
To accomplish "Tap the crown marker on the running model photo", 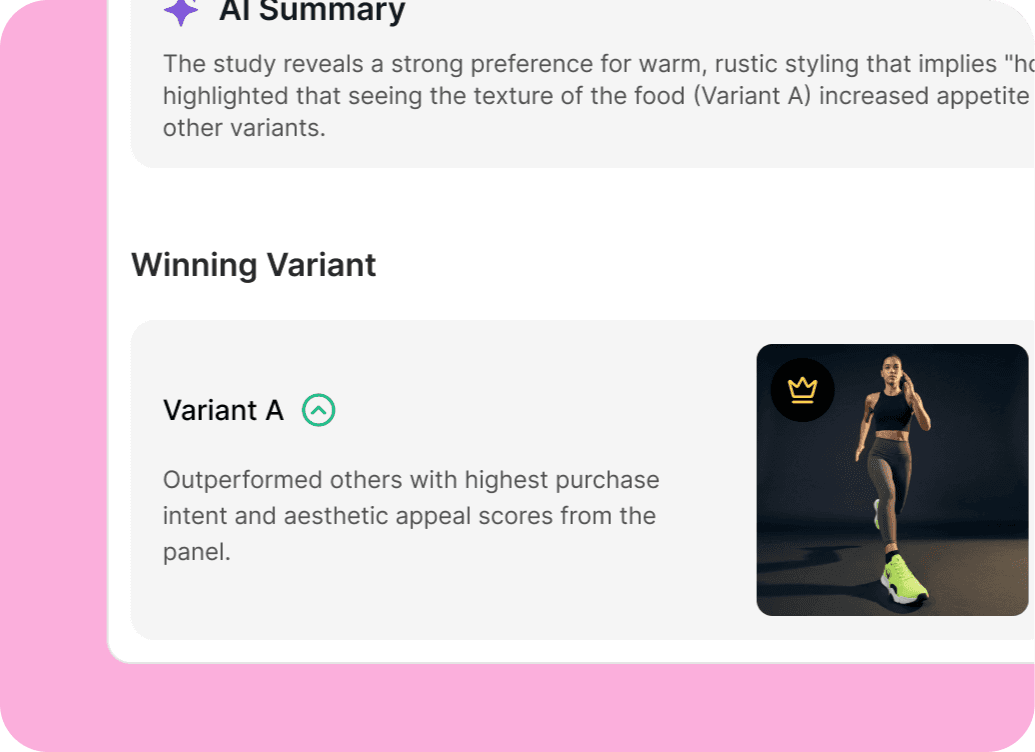I will point(802,390).
